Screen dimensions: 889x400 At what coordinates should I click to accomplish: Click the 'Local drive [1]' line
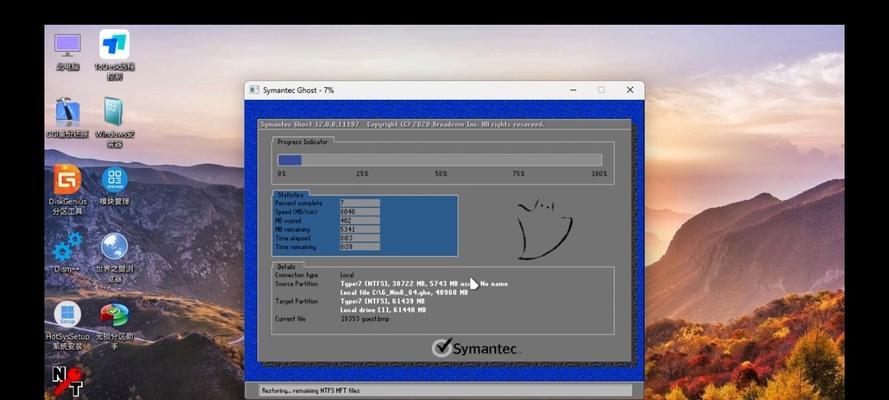click(383, 310)
